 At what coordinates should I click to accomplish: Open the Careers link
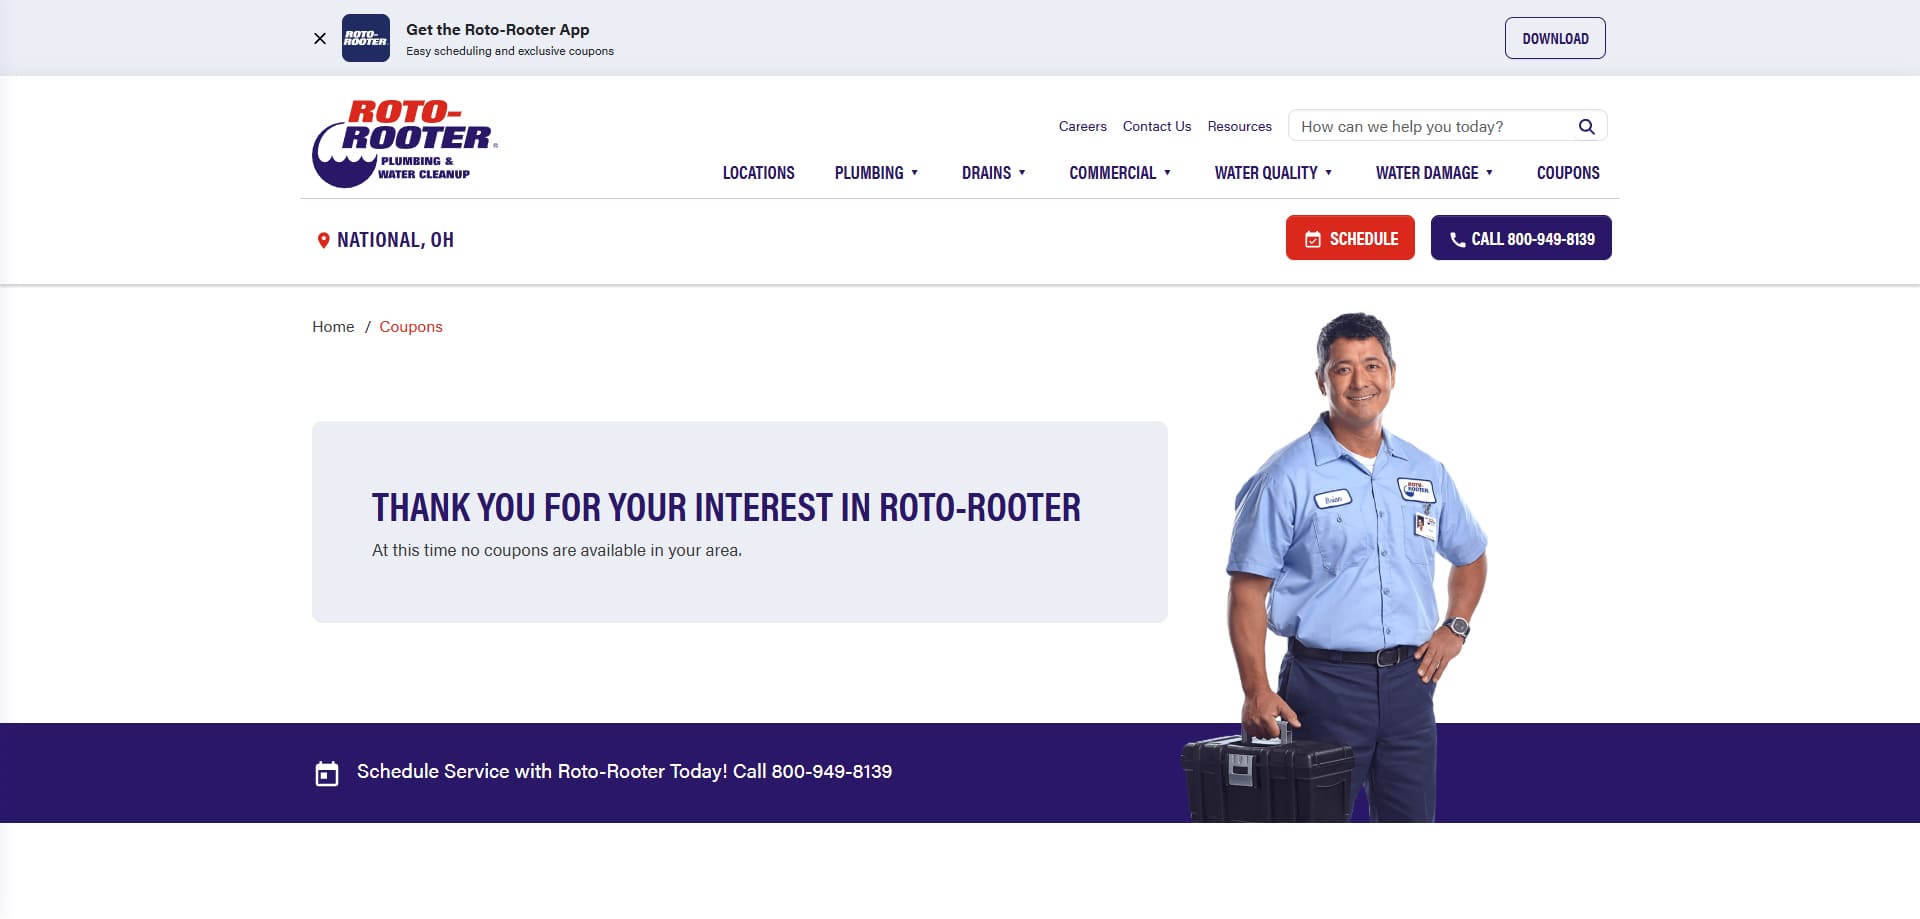[x=1083, y=126]
